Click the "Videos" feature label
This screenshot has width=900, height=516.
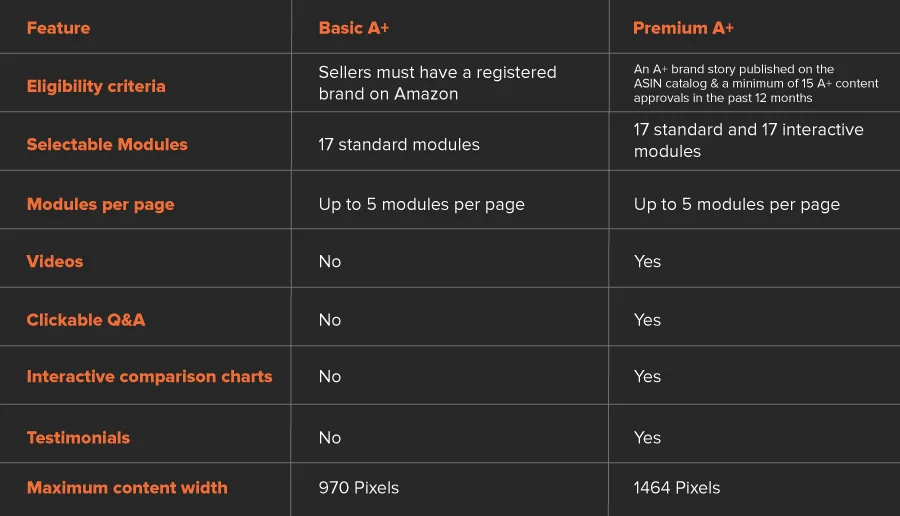55,261
